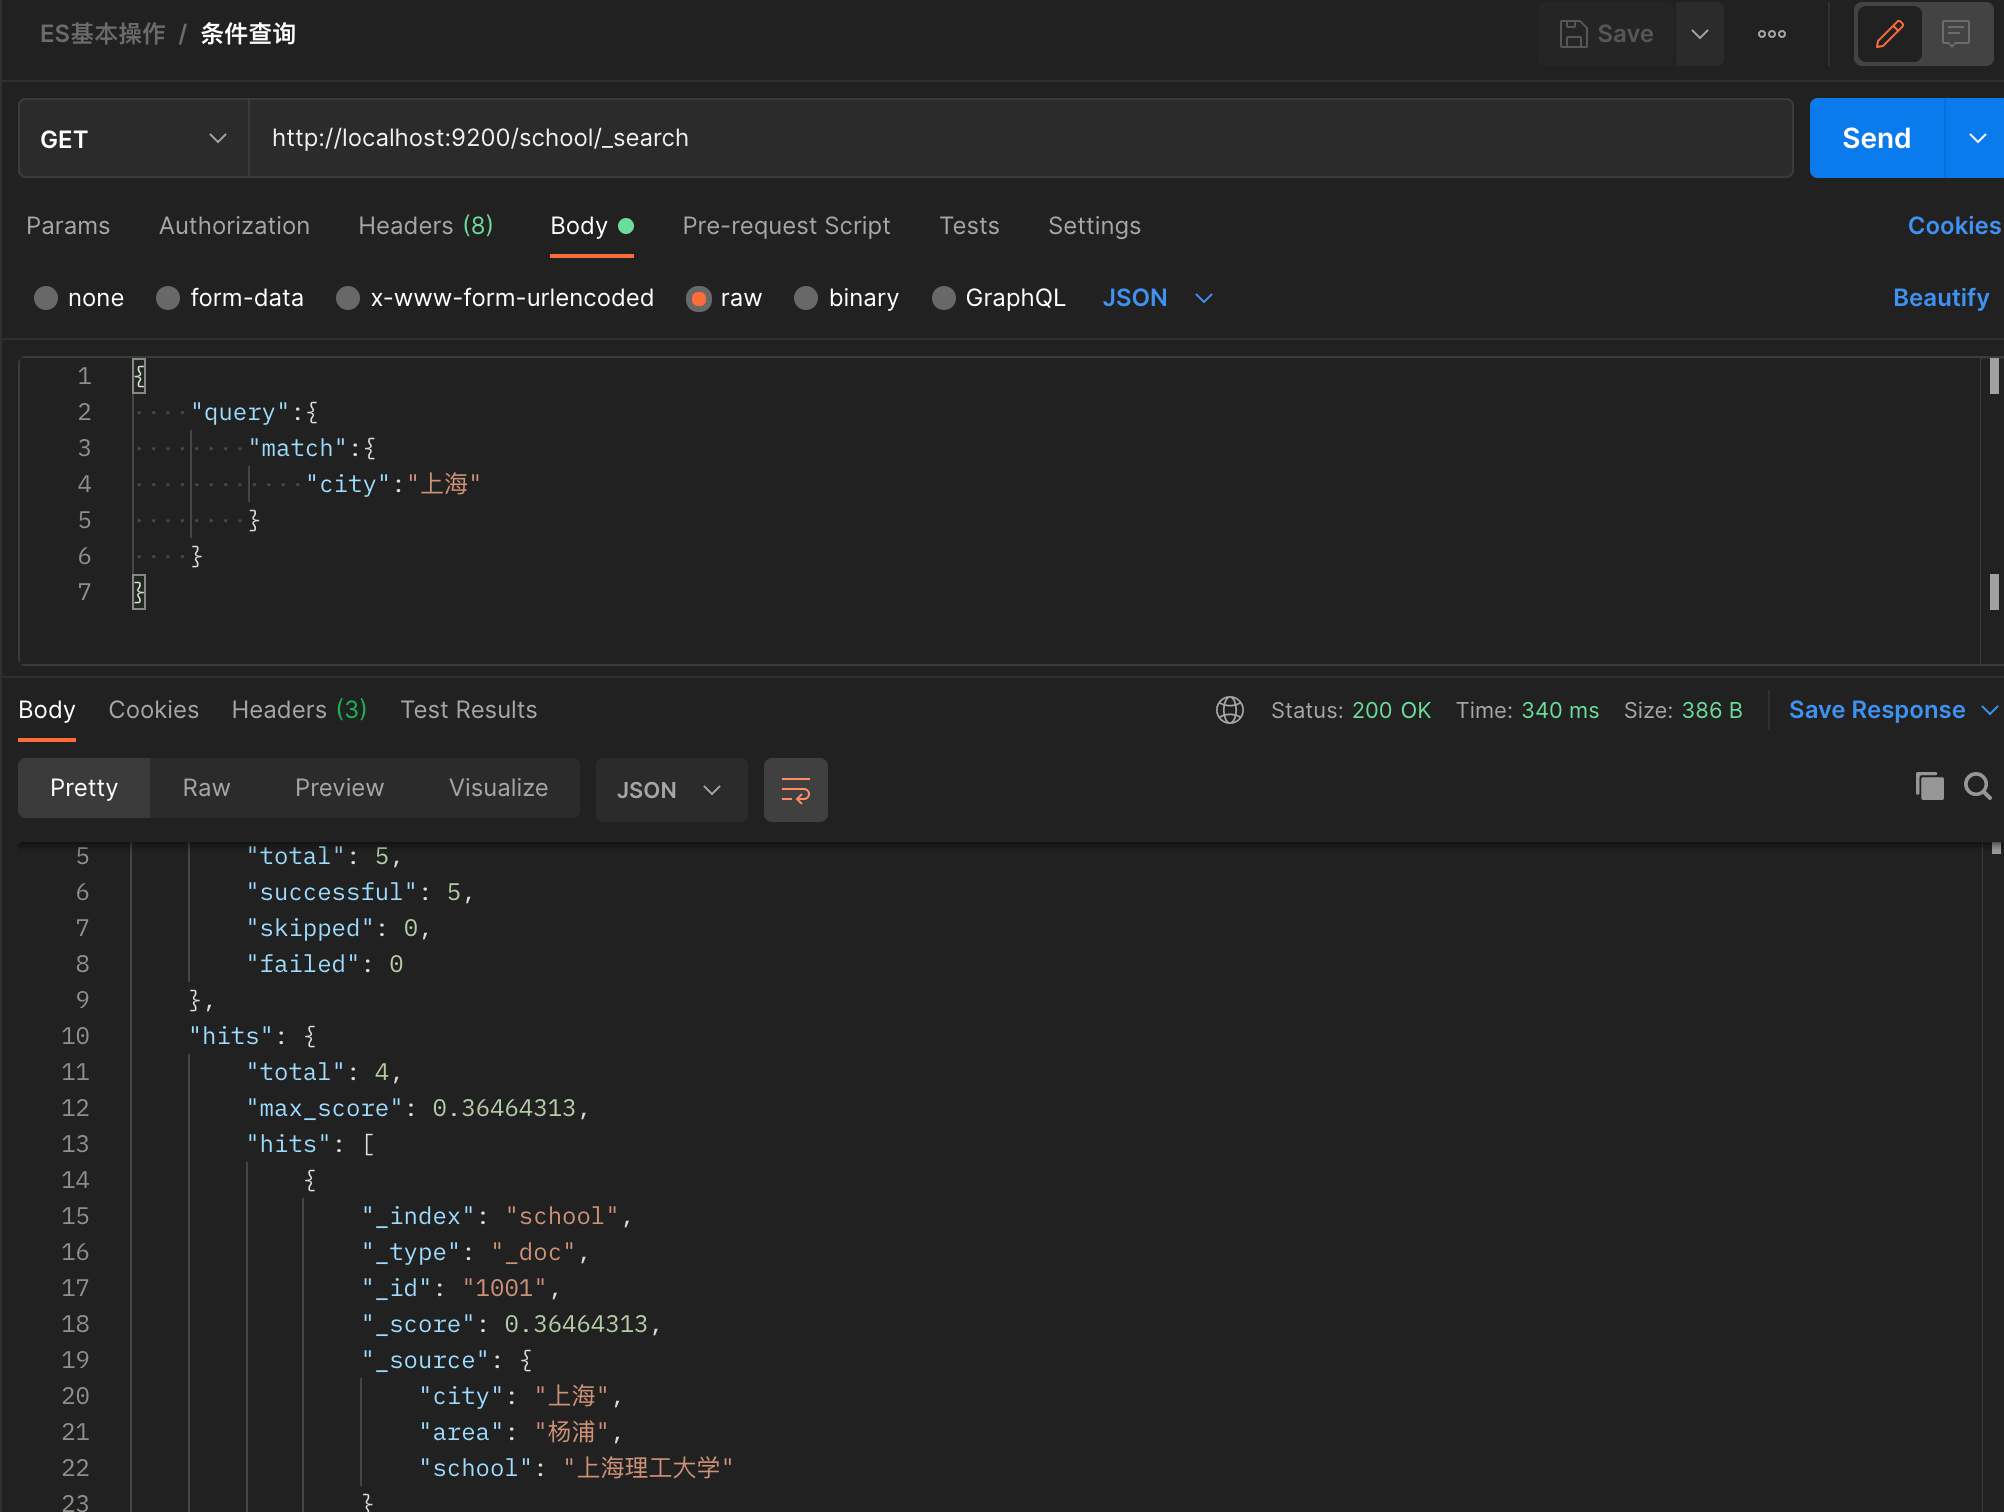This screenshot has width=2004, height=1512.
Task: Search the response with the magnifier icon
Action: [x=1977, y=786]
